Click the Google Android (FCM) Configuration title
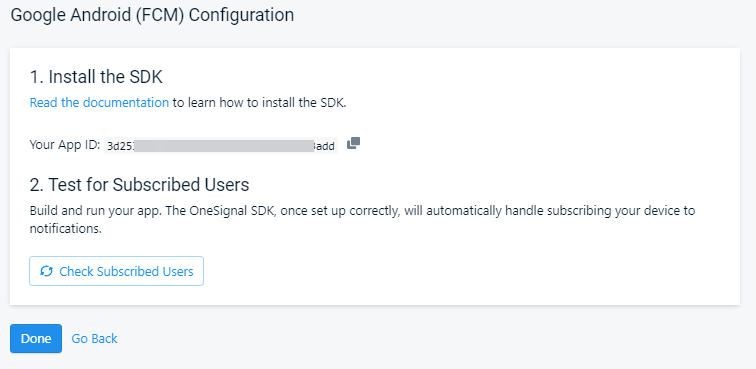This screenshot has height=369, width=756. (152, 15)
